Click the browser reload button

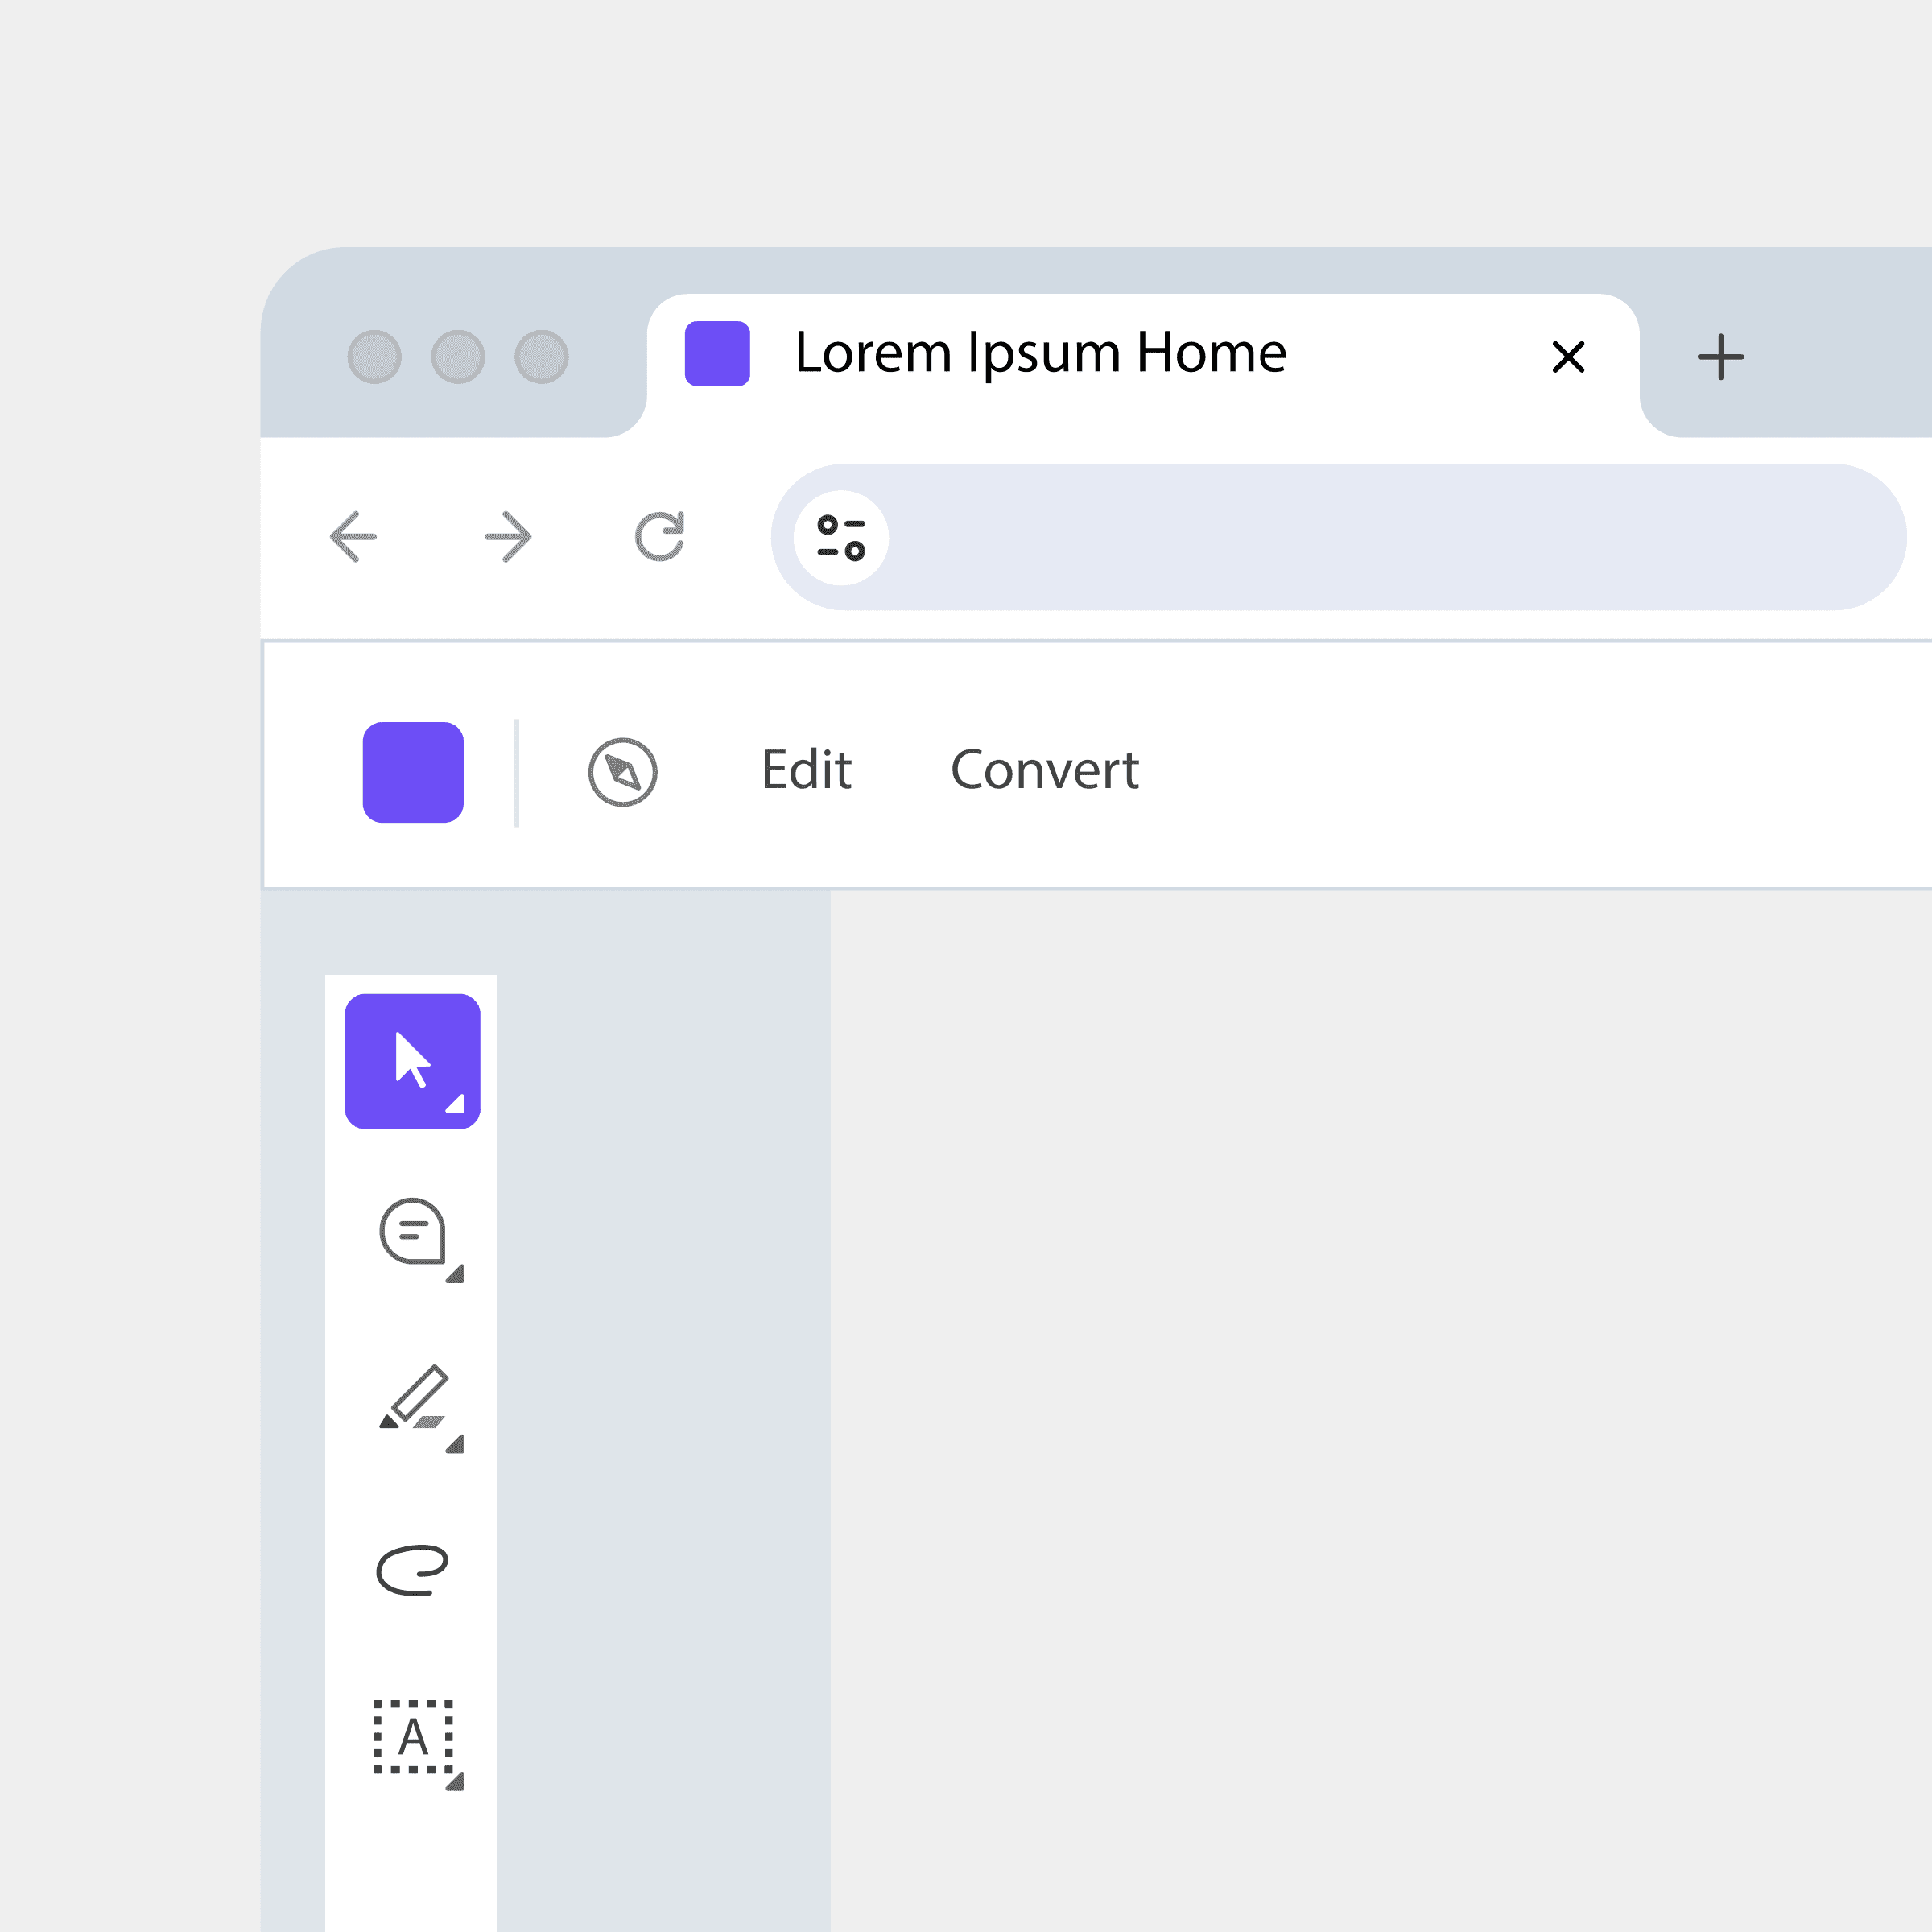pos(660,537)
